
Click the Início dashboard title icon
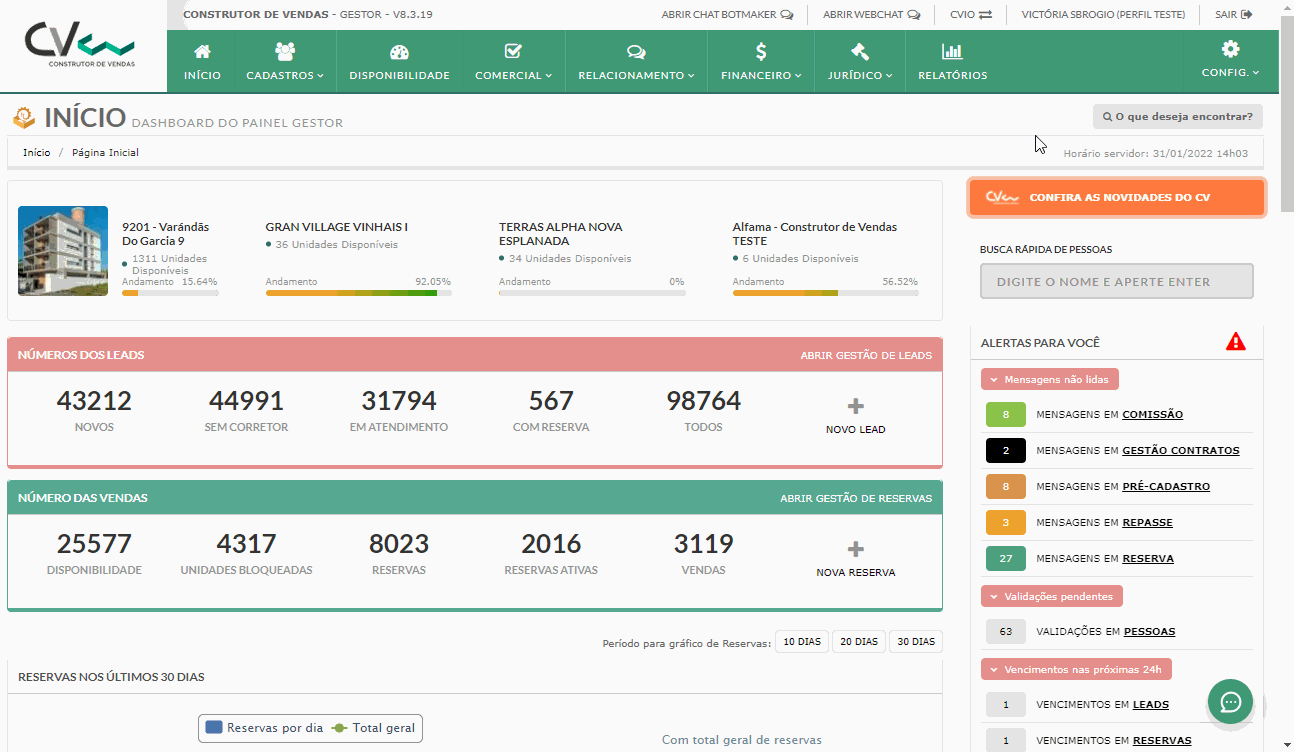coord(24,118)
